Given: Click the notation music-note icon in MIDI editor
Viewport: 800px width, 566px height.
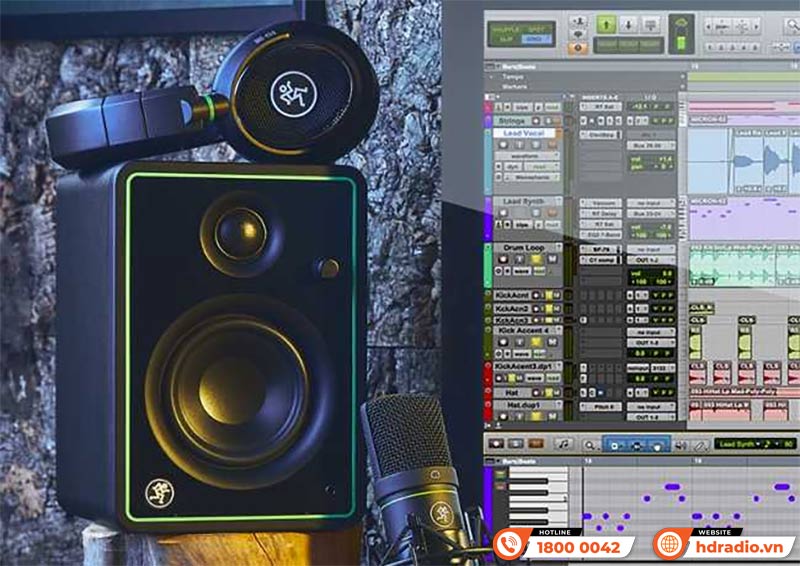Looking at the screenshot, I should [562, 443].
